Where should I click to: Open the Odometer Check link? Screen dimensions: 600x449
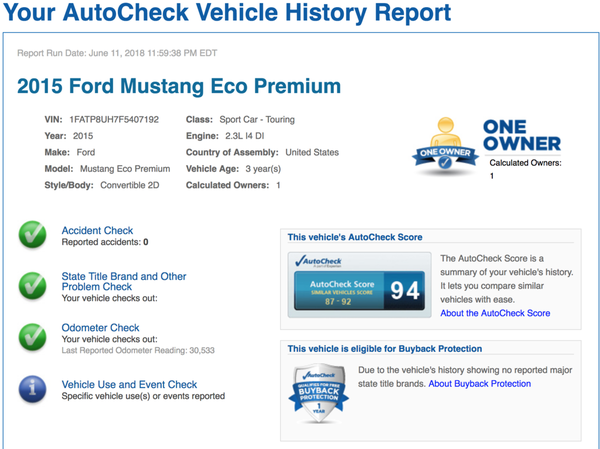(x=100, y=328)
